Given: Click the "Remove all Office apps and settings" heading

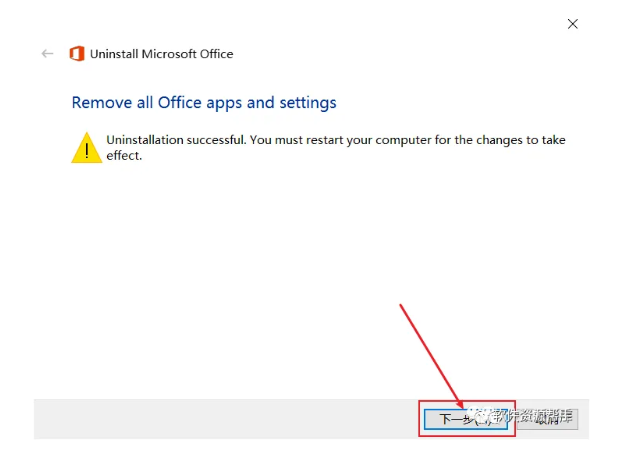Looking at the screenshot, I should tap(204, 103).
